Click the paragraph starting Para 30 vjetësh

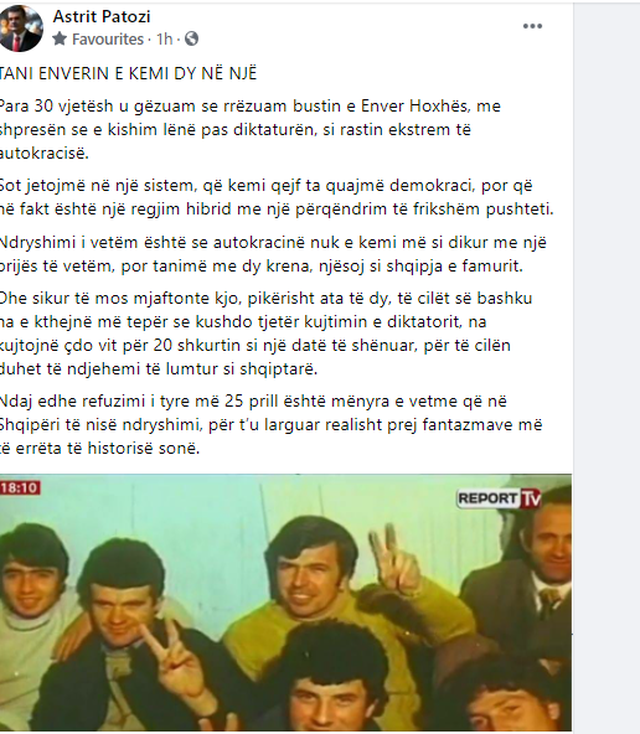(250, 130)
